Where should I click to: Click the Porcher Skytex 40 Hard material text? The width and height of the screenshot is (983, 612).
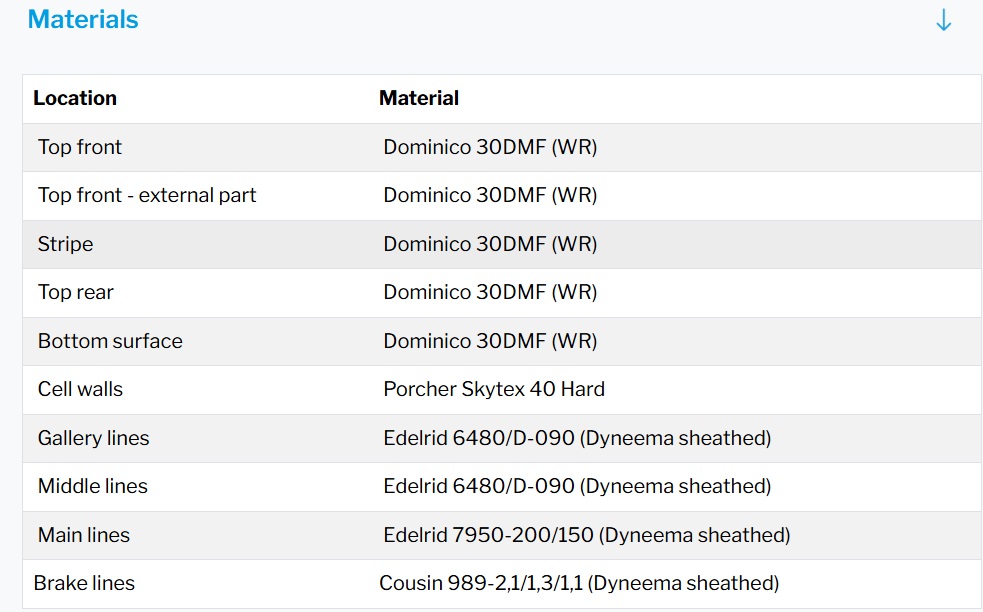pos(494,389)
